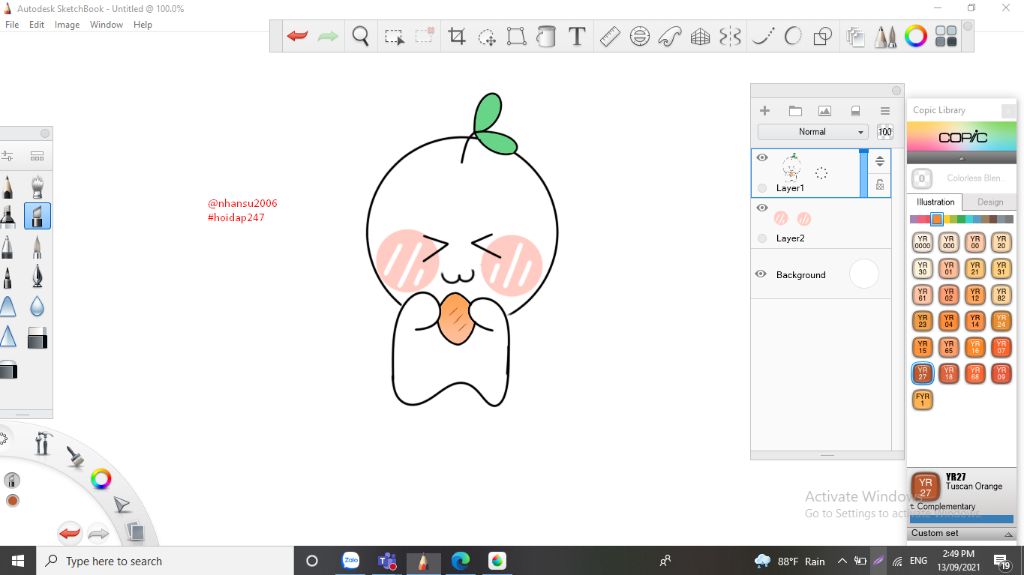Viewport: 1024px width, 575px height.
Task: Click the small circle toggle beside Layer2 name
Action: point(762,238)
